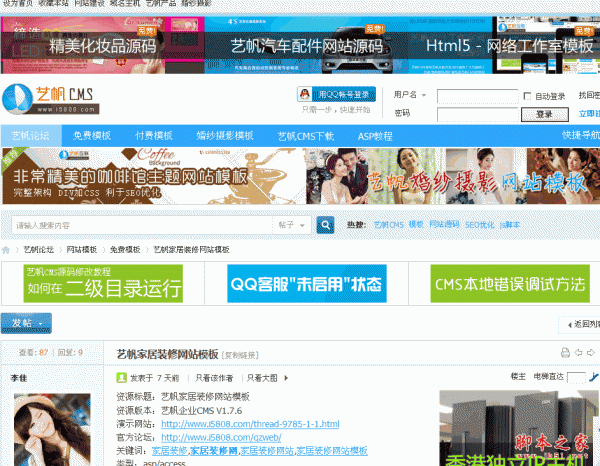
Task: Open the 艺帆论坛 nav tab
Action: click(31, 135)
